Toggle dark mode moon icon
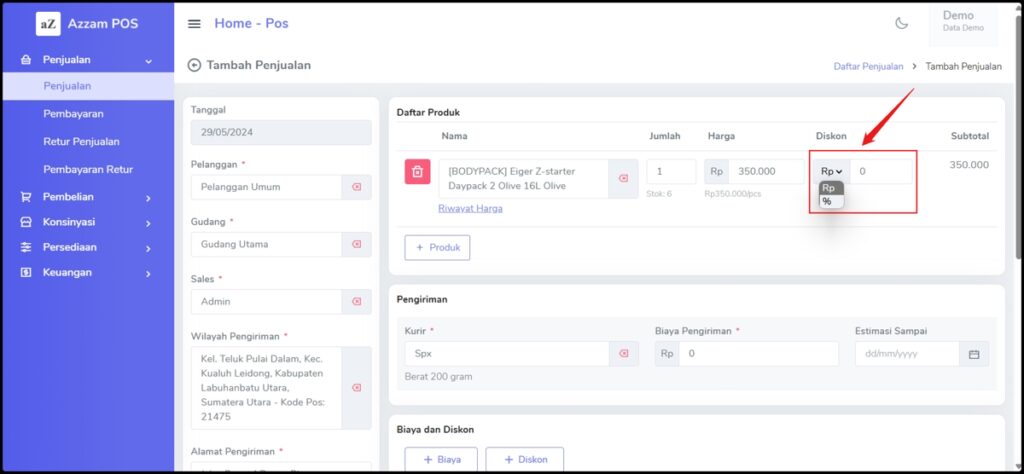Viewport: 1024px width, 474px height. point(901,23)
